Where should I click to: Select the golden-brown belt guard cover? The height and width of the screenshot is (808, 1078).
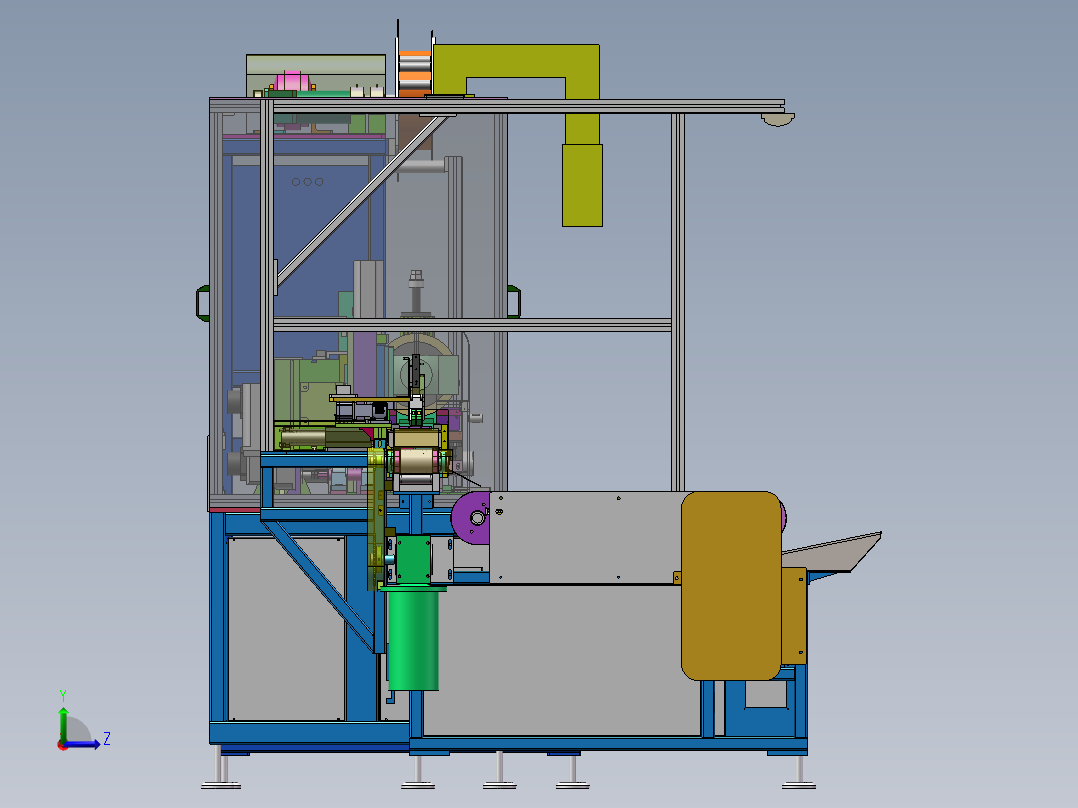[x=732, y=586]
